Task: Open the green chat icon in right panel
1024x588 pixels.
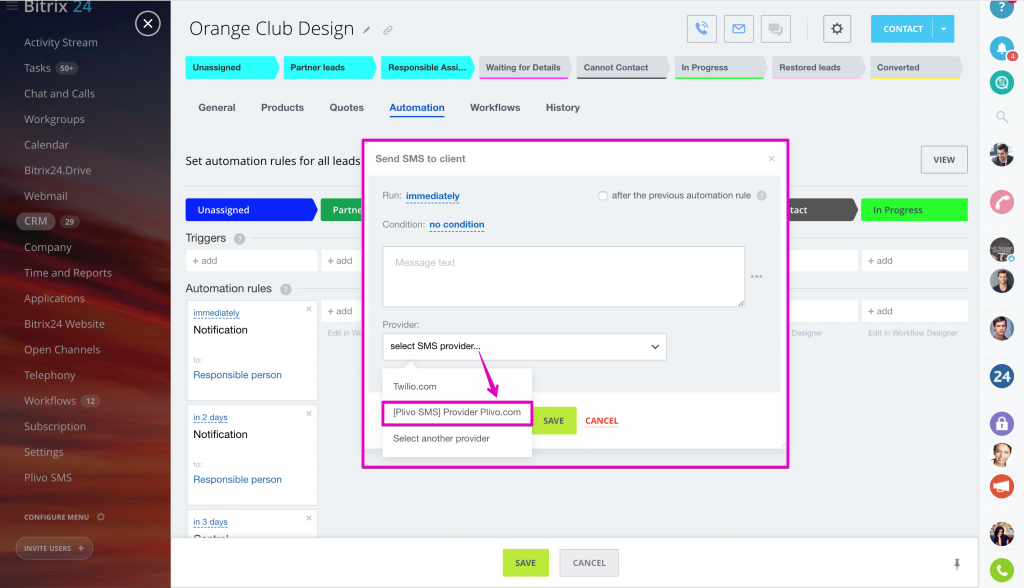Action: [x=1001, y=82]
